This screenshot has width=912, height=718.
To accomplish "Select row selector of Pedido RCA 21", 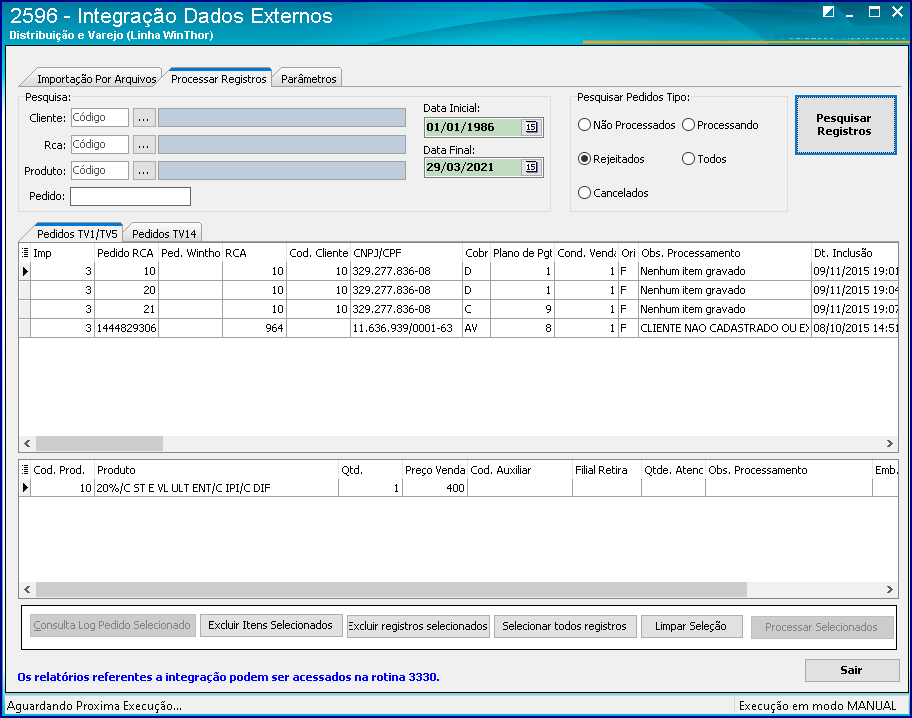I will pos(25,309).
